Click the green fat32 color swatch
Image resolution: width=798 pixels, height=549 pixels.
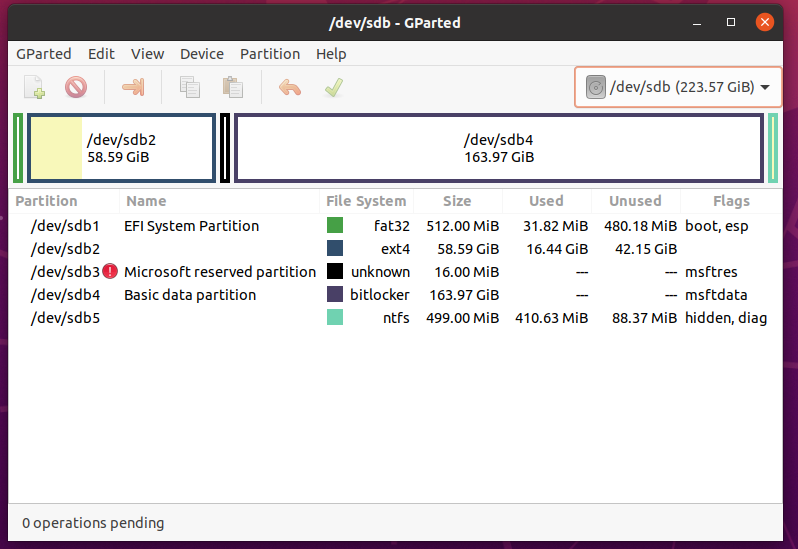(335, 225)
